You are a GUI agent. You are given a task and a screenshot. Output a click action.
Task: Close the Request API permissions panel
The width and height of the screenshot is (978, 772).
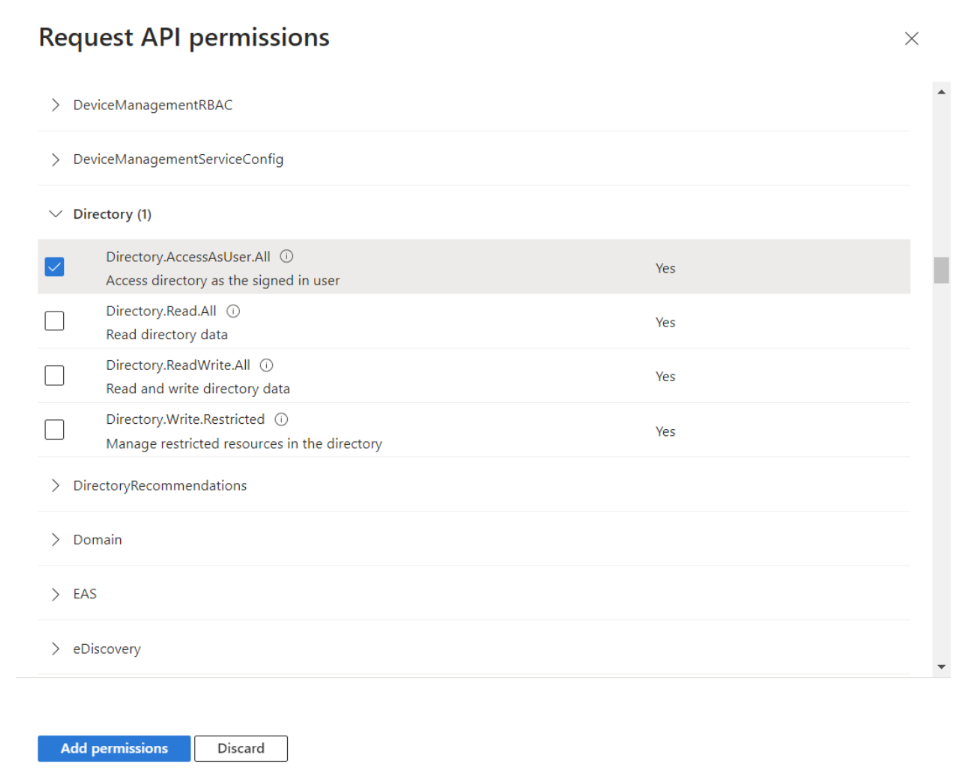tap(911, 39)
